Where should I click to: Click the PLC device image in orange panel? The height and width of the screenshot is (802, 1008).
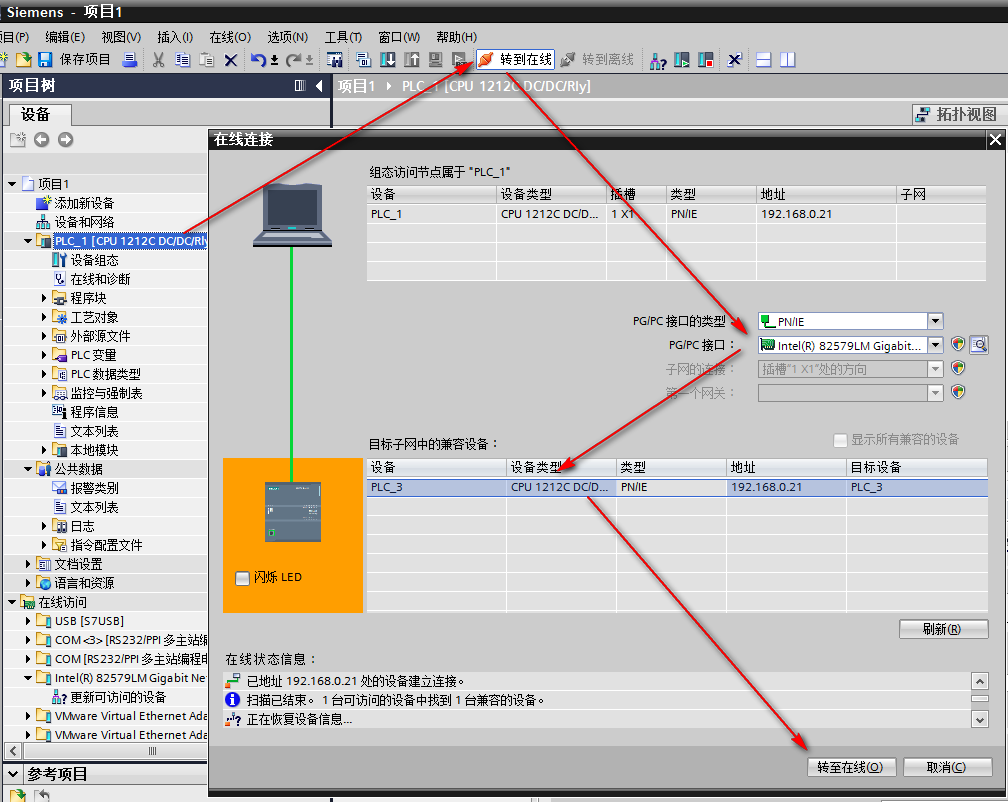[x=292, y=512]
